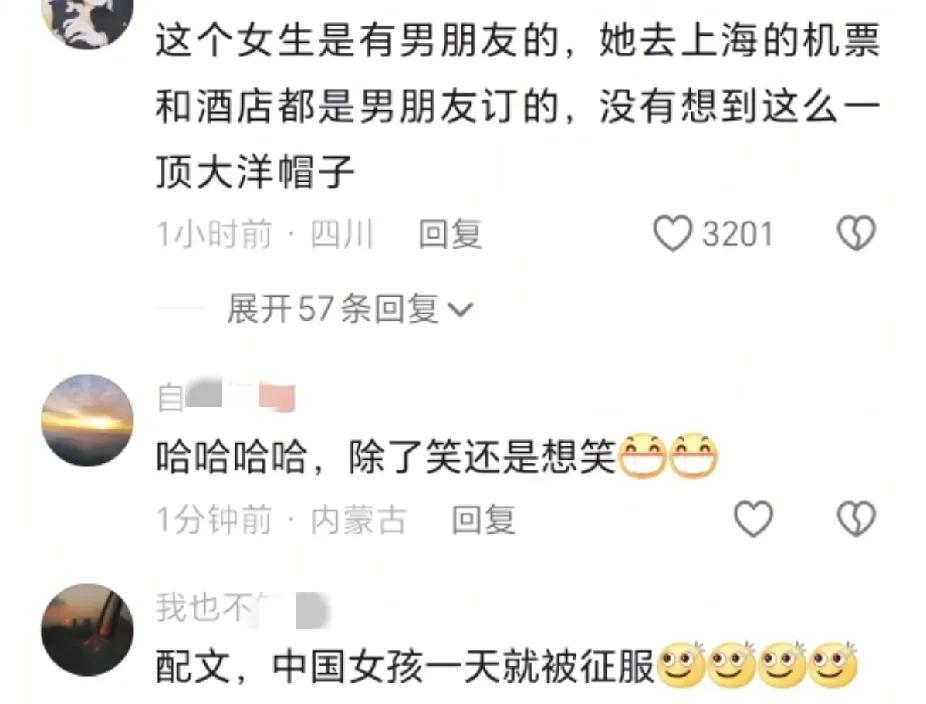Dislike the 四川 comment with broken heart

[856, 233]
